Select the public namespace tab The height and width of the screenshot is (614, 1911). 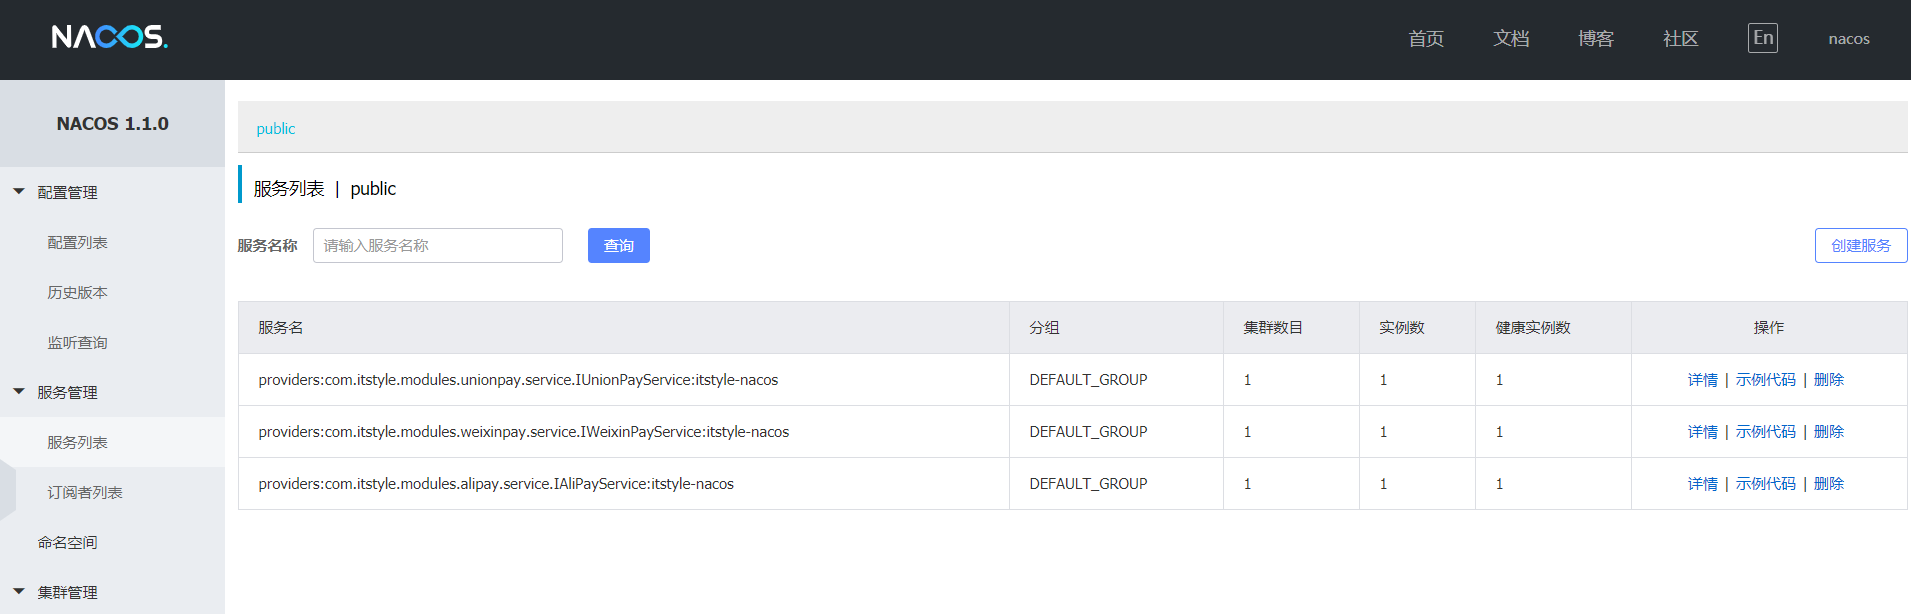tap(275, 128)
